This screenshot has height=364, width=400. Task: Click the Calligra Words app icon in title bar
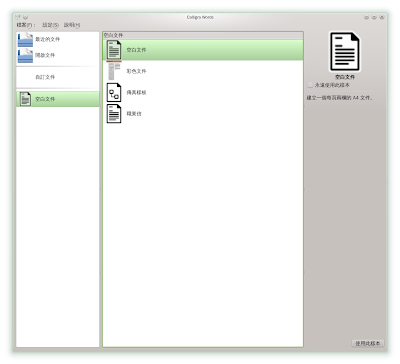coord(18,17)
